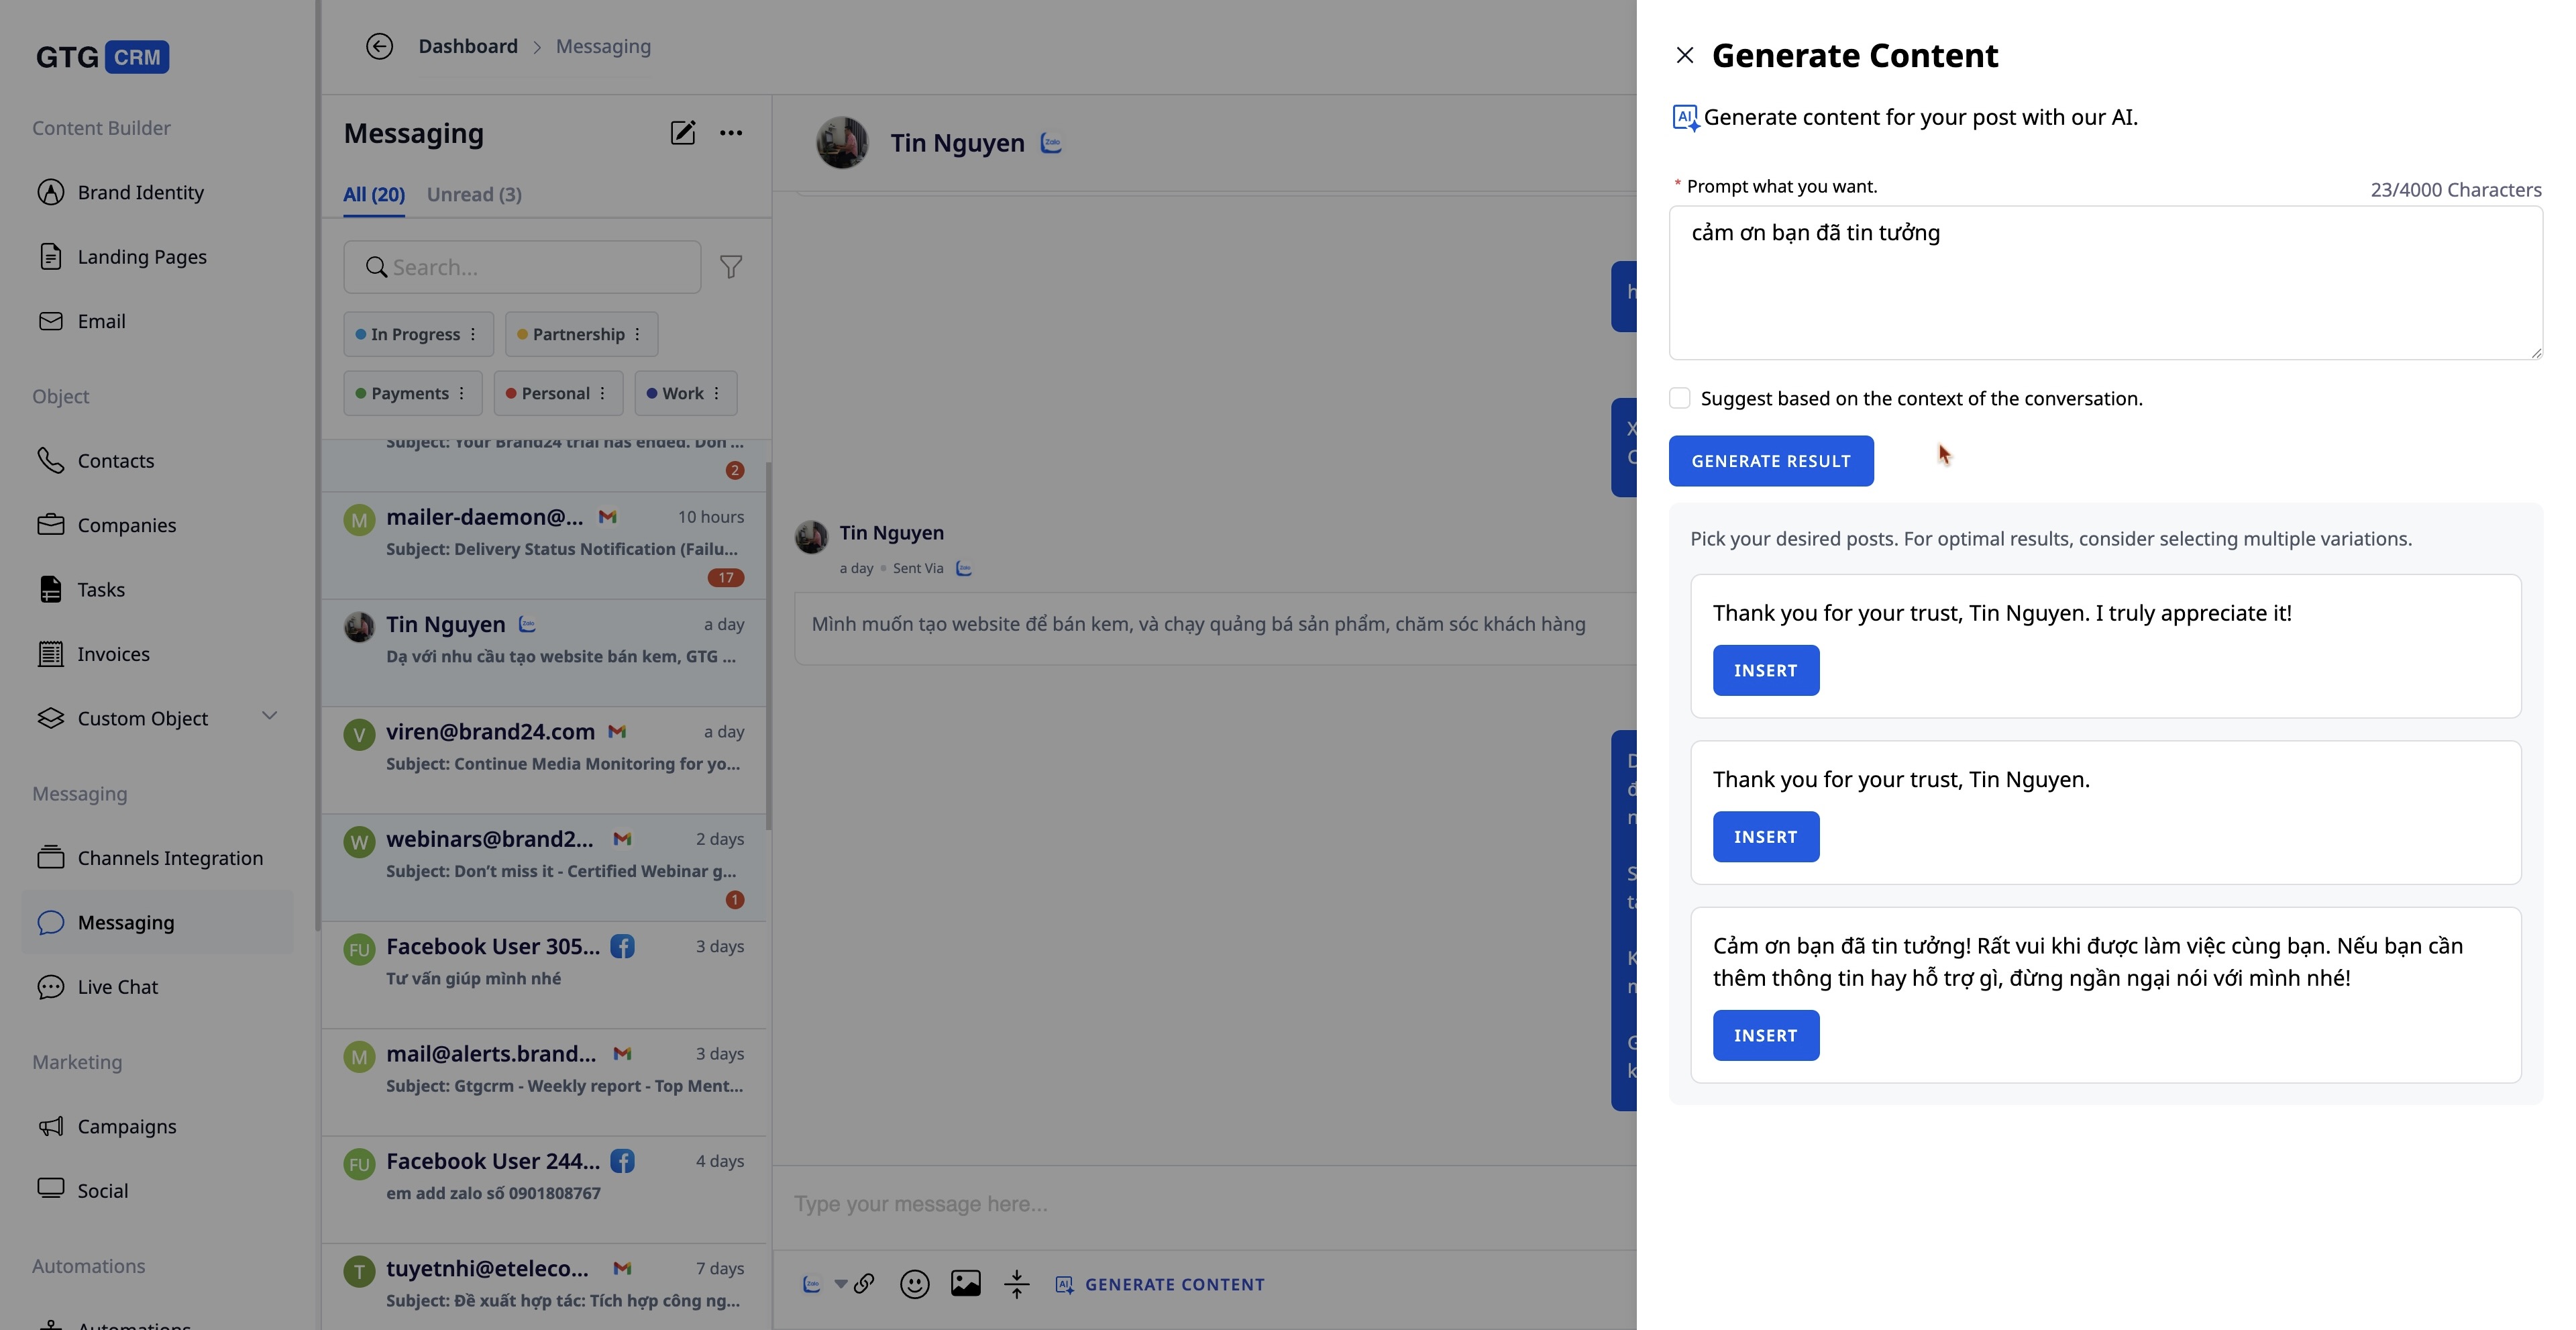Viewport: 2576px width, 1330px height.
Task: Enable suggest based on conversation context checkbox
Action: tap(1680, 398)
